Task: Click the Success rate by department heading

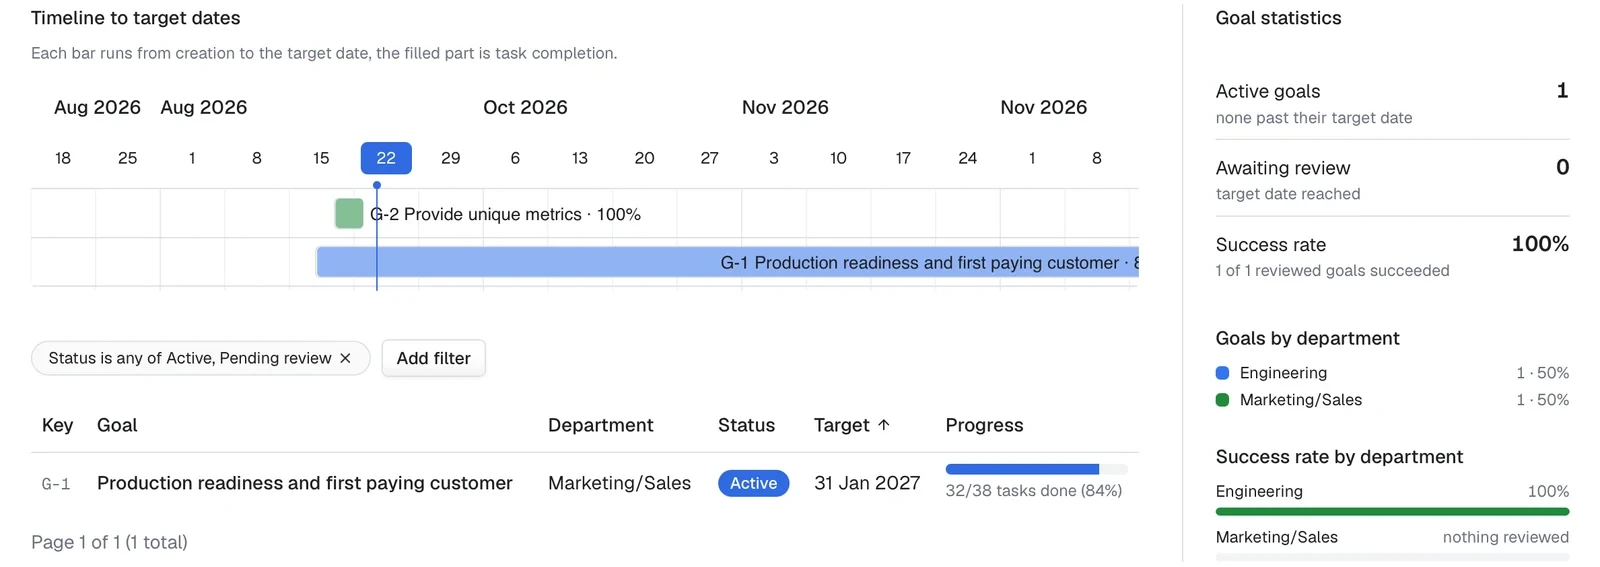Action: coord(1339,457)
